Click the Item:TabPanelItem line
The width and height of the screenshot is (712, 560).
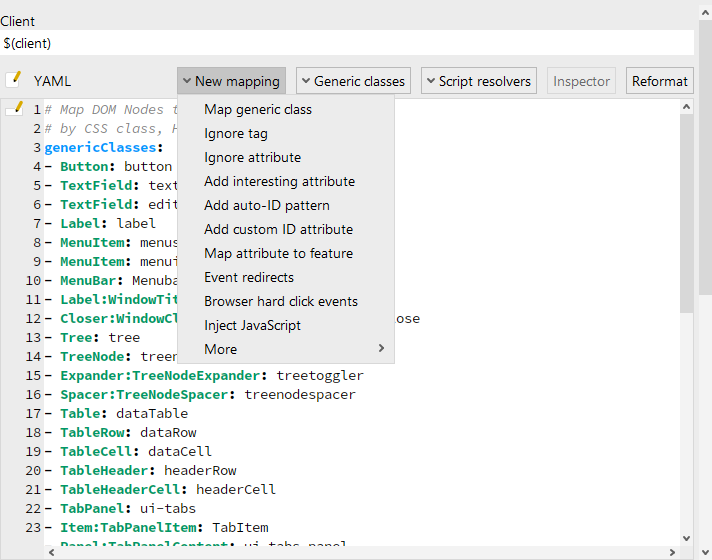[x=156, y=527]
